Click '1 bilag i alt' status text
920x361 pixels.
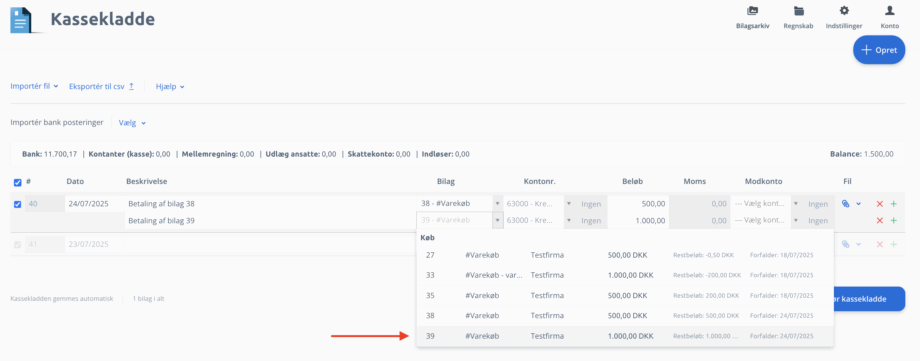coord(148,298)
